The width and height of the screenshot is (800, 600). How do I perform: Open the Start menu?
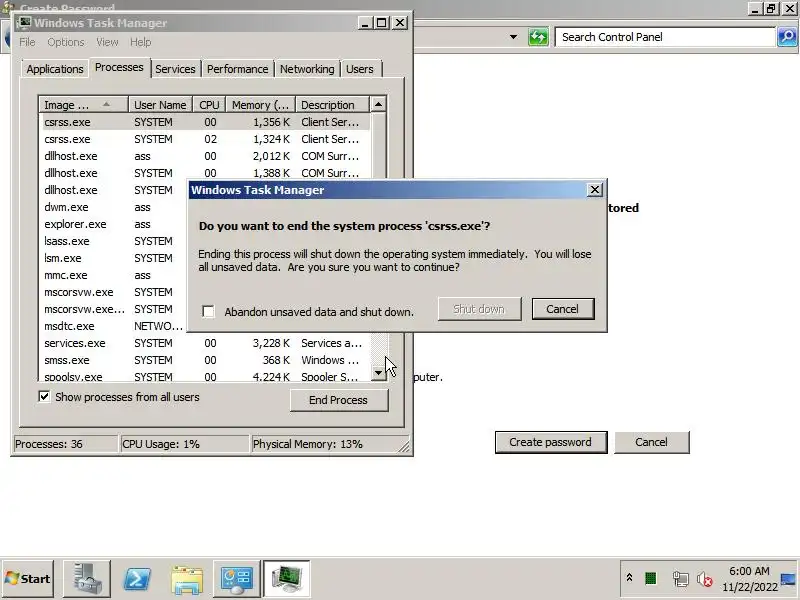[x=28, y=579]
